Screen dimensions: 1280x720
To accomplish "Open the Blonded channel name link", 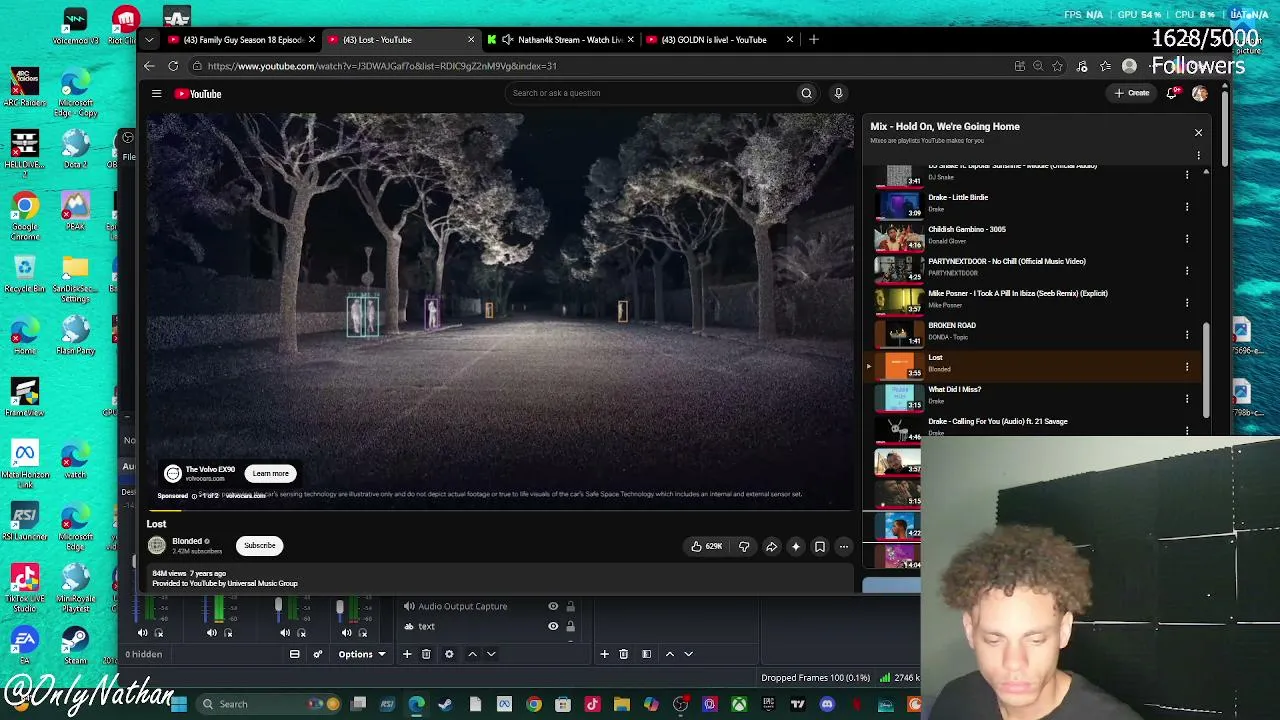I will [x=187, y=541].
